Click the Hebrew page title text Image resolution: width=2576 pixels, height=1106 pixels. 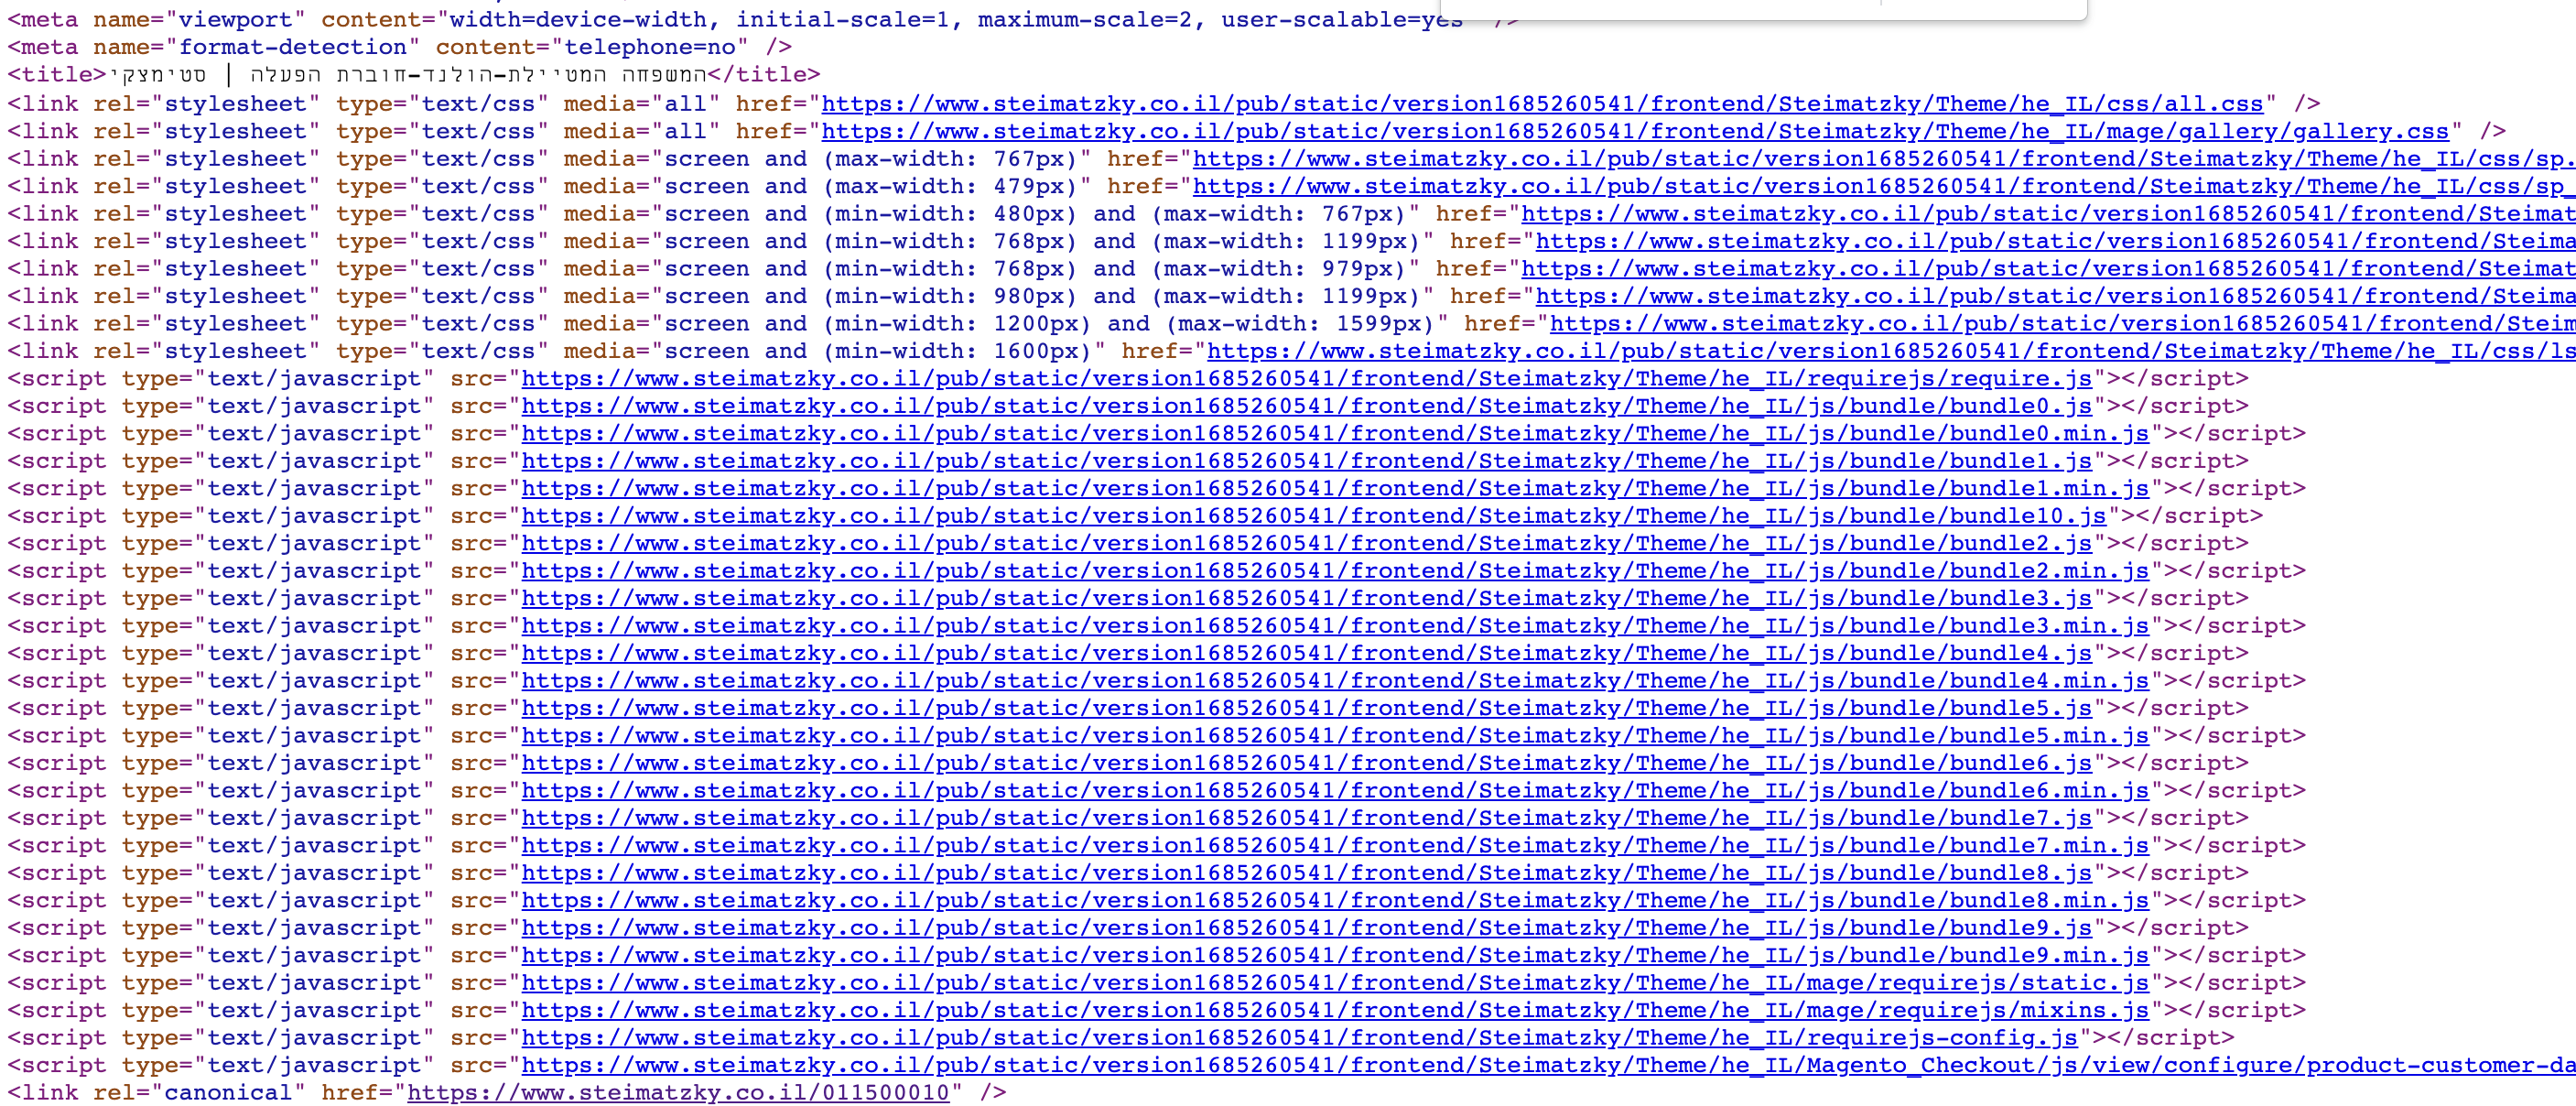407,75
